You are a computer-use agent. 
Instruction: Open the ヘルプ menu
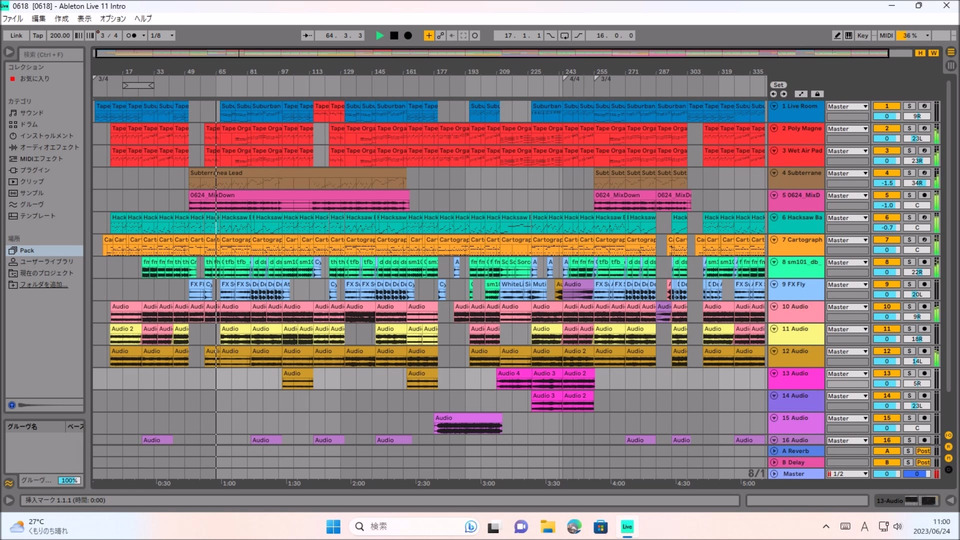(143, 18)
